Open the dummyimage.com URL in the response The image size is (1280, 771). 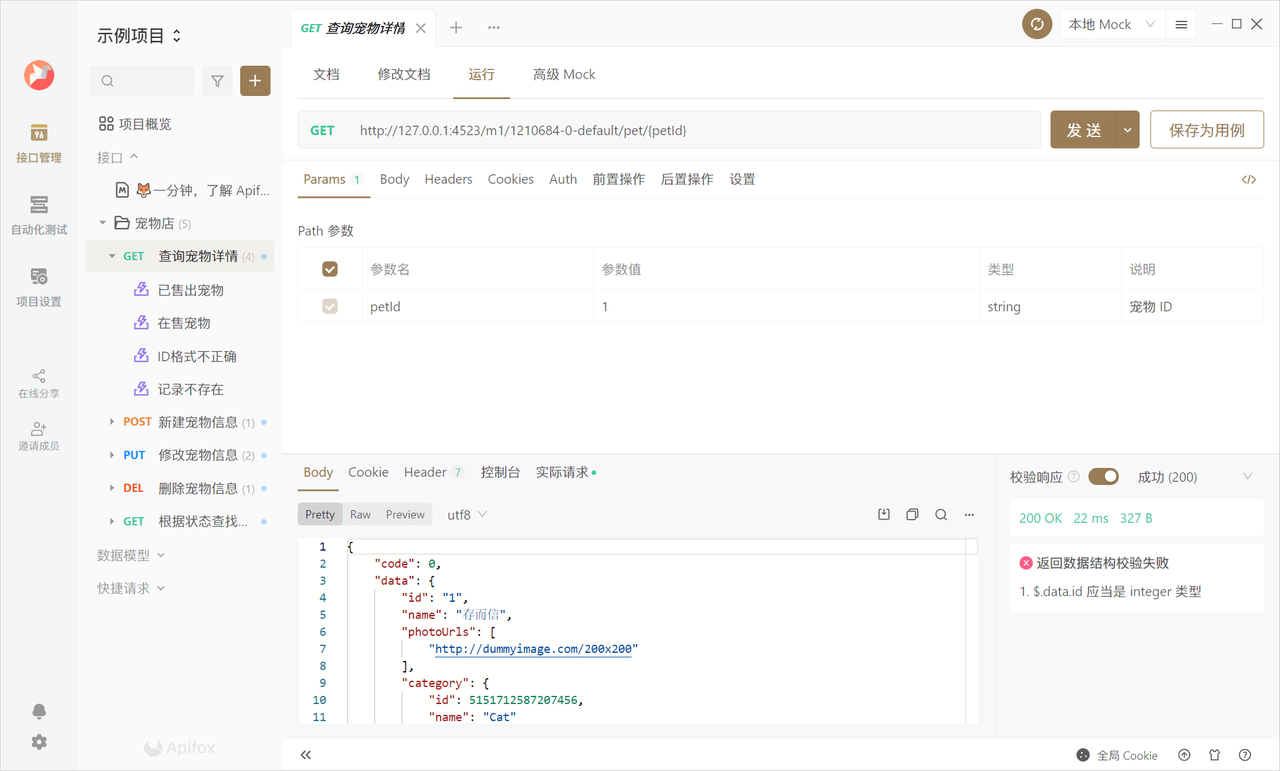click(x=535, y=649)
